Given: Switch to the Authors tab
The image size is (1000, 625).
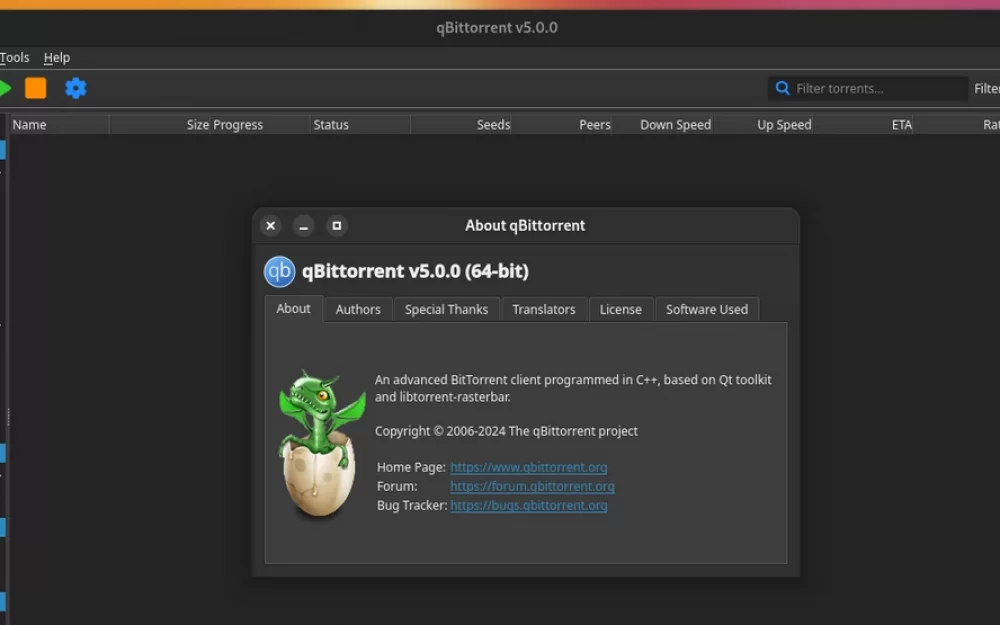Looking at the screenshot, I should click(357, 309).
